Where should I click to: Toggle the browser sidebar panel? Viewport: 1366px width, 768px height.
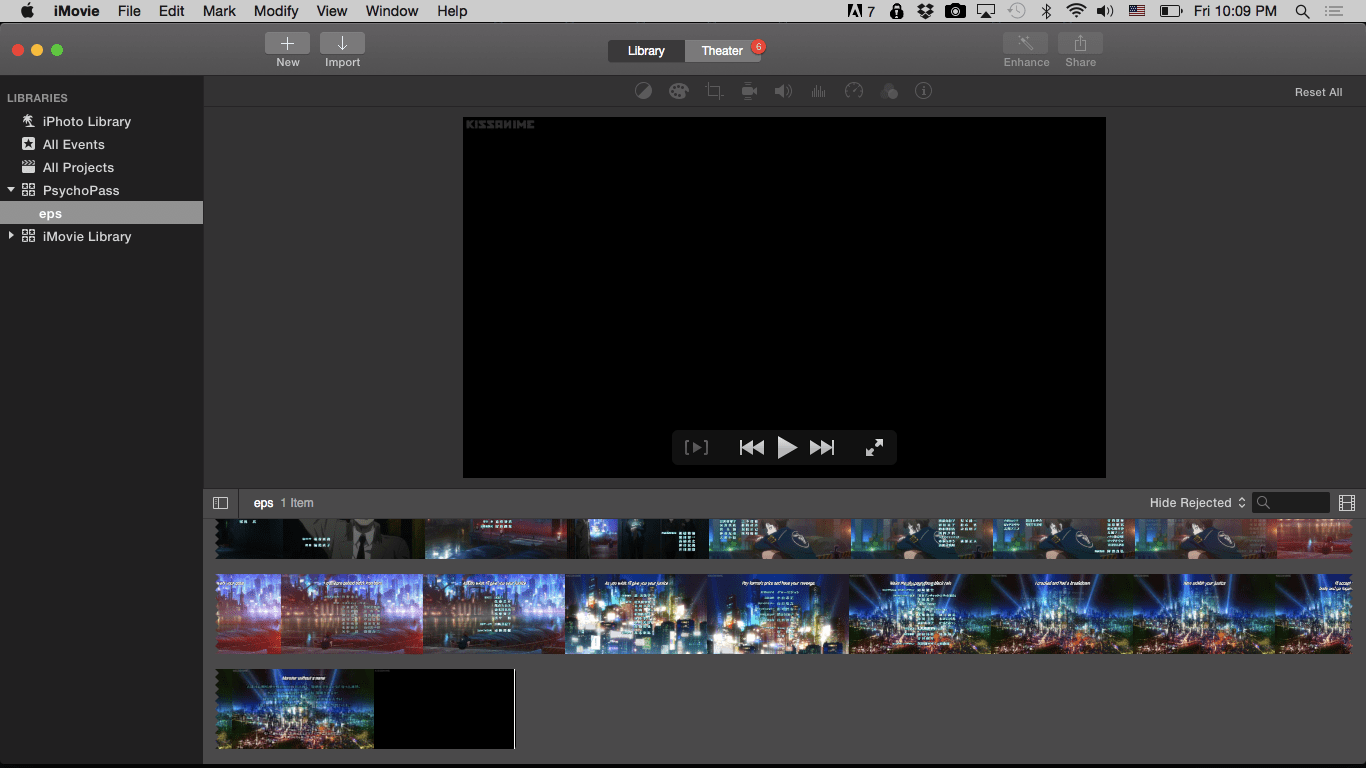coord(220,503)
